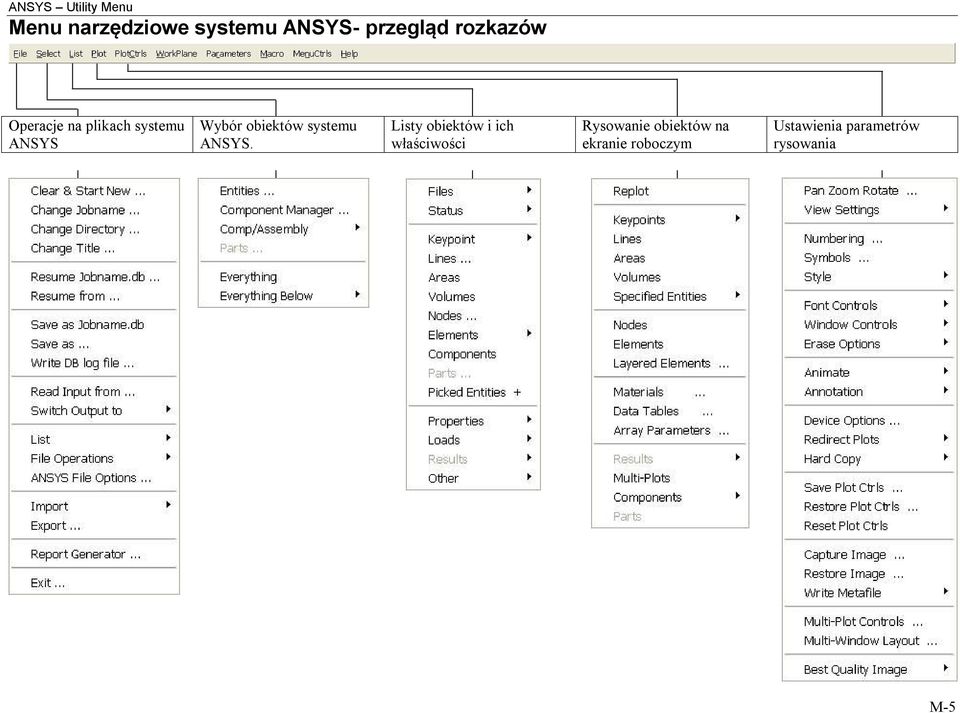Image resolution: width=960 pixels, height=713 pixels.
Task: Select Change Title entry
Action: pos(94,248)
